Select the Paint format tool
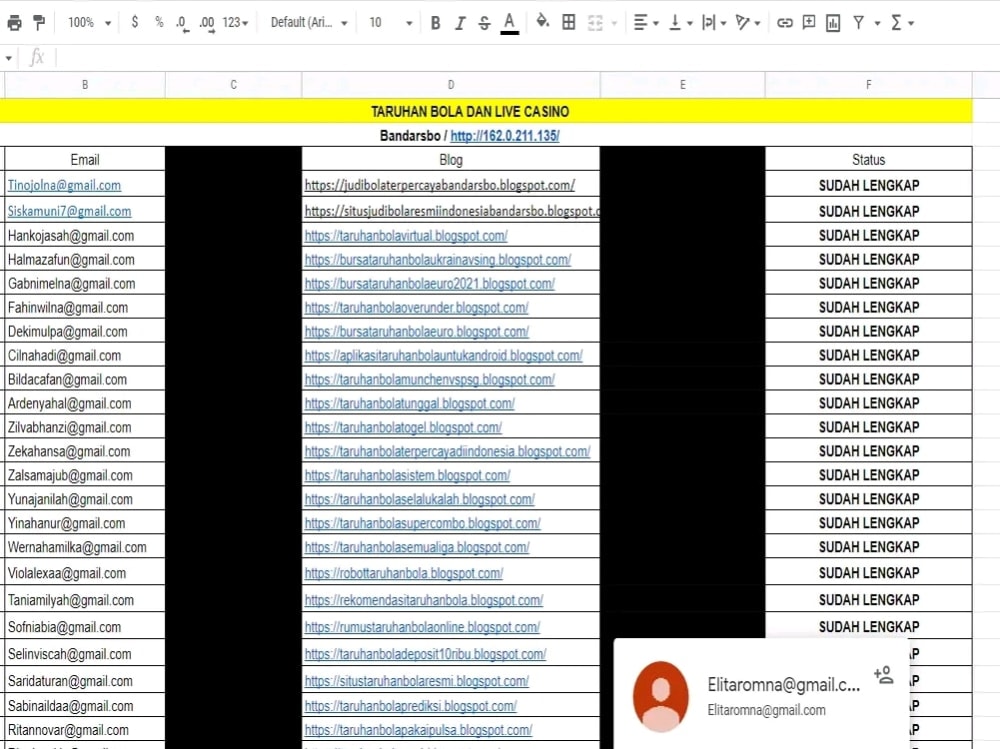The height and width of the screenshot is (749, 1000). click(39, 23)
